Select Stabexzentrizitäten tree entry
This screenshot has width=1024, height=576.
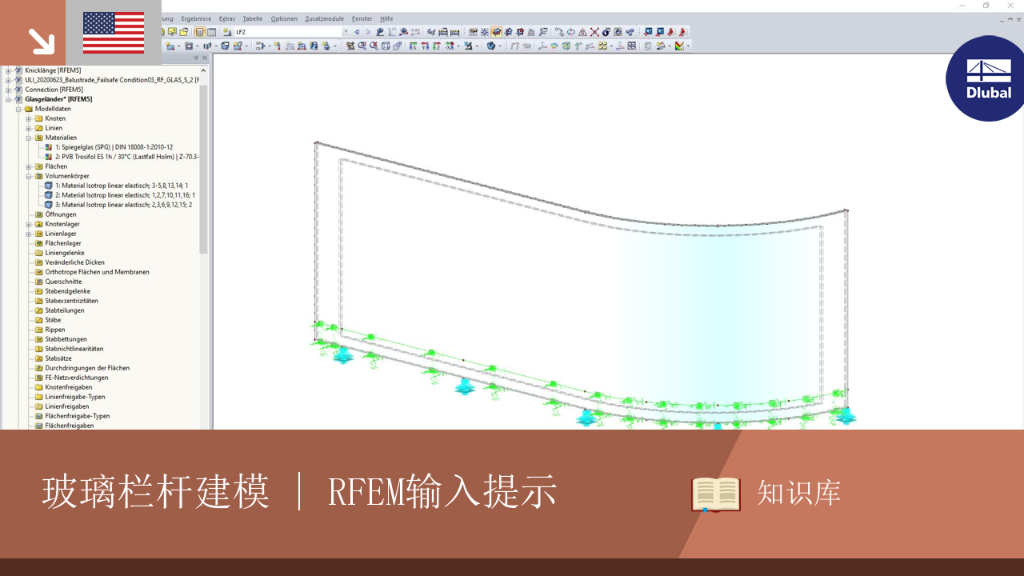click(71, 301)
